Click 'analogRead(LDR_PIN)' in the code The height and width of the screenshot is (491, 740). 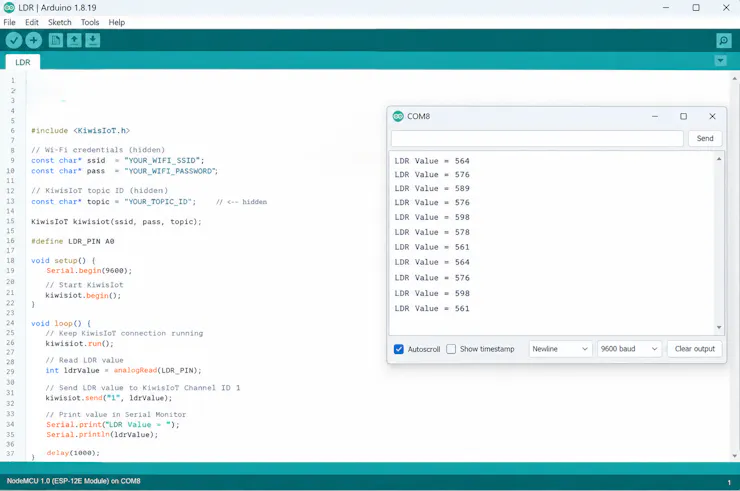tap(156, 371)
